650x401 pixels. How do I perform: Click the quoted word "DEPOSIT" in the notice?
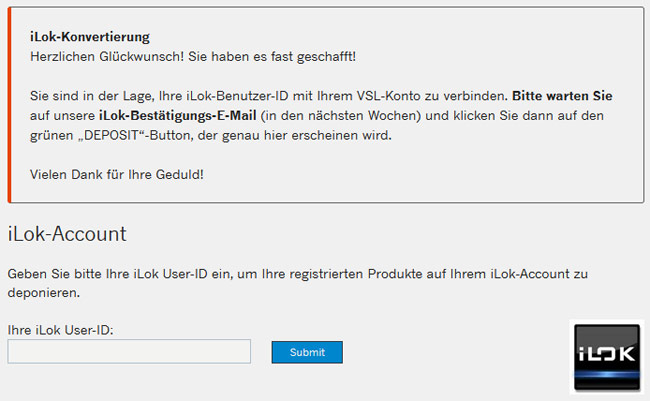(x=115, y=135)
